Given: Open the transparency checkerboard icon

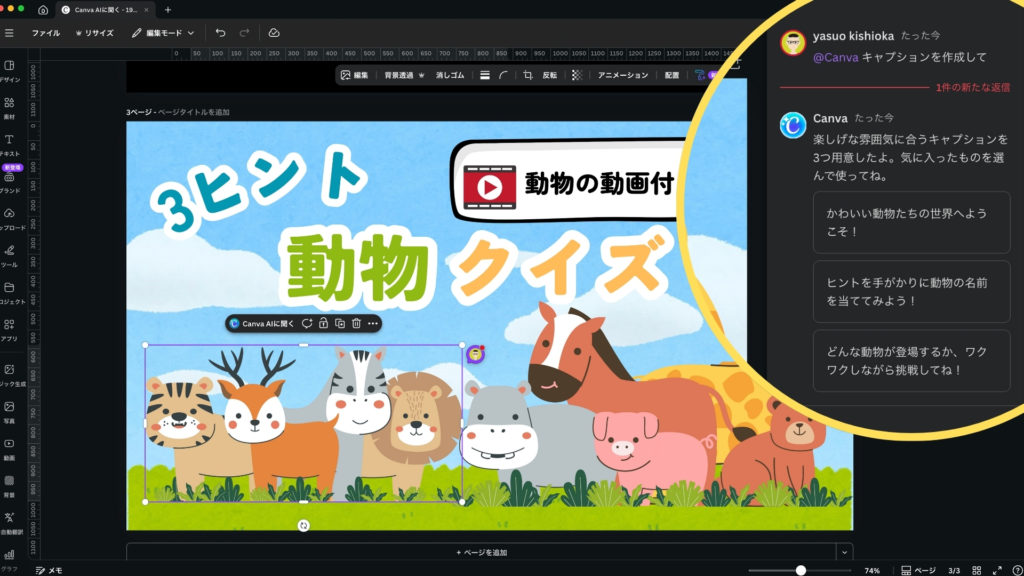Looking at the screenshot, I should 576,75.
